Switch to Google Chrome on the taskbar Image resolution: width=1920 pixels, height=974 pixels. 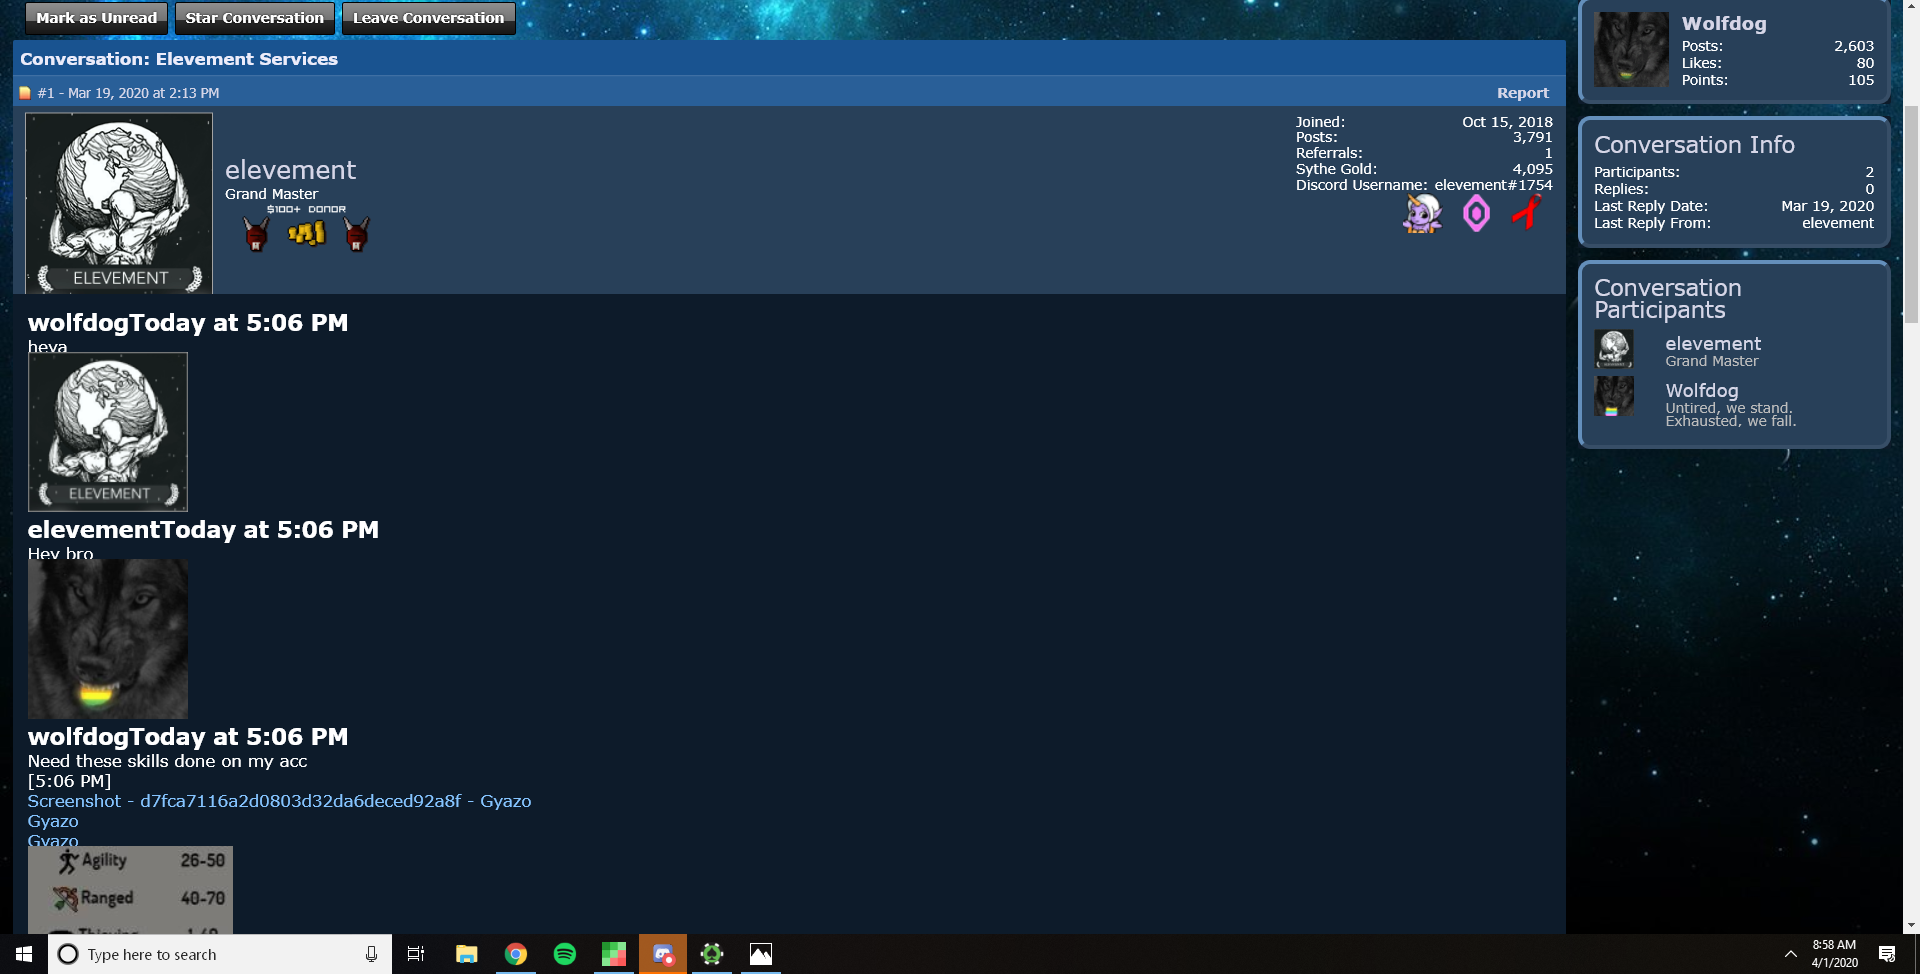(x=515, y=954)
